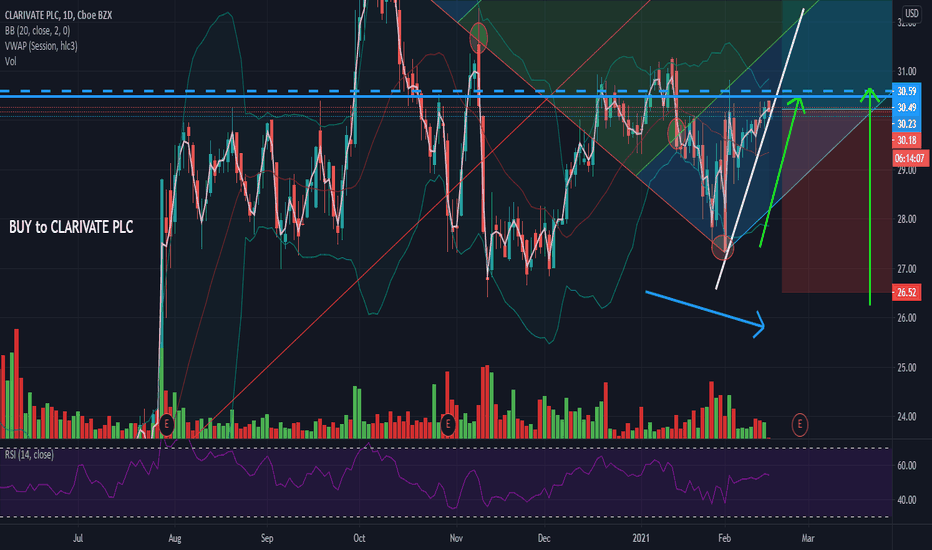This screenshot has width=932, height=550.
Task: Open the earnings marker near November
Action: click(x=448, y=425)
